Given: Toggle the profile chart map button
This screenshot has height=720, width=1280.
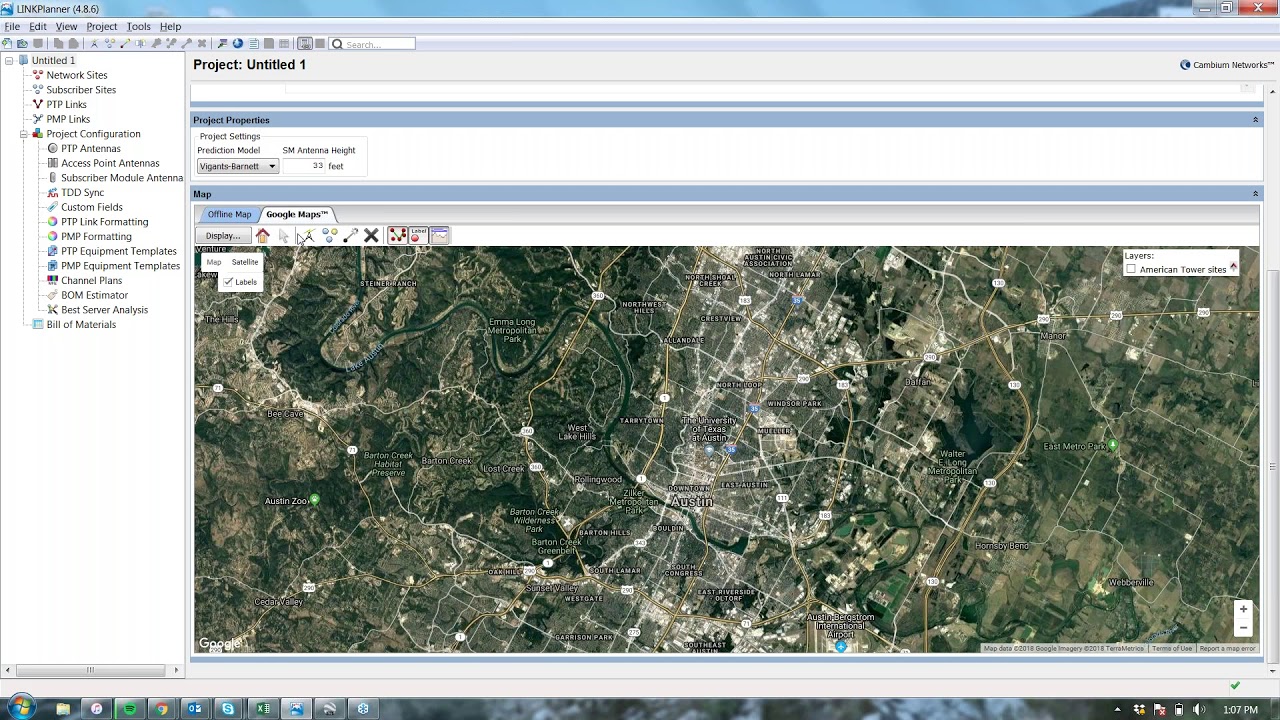Looking at the screenshot, I should coord(439,235).
